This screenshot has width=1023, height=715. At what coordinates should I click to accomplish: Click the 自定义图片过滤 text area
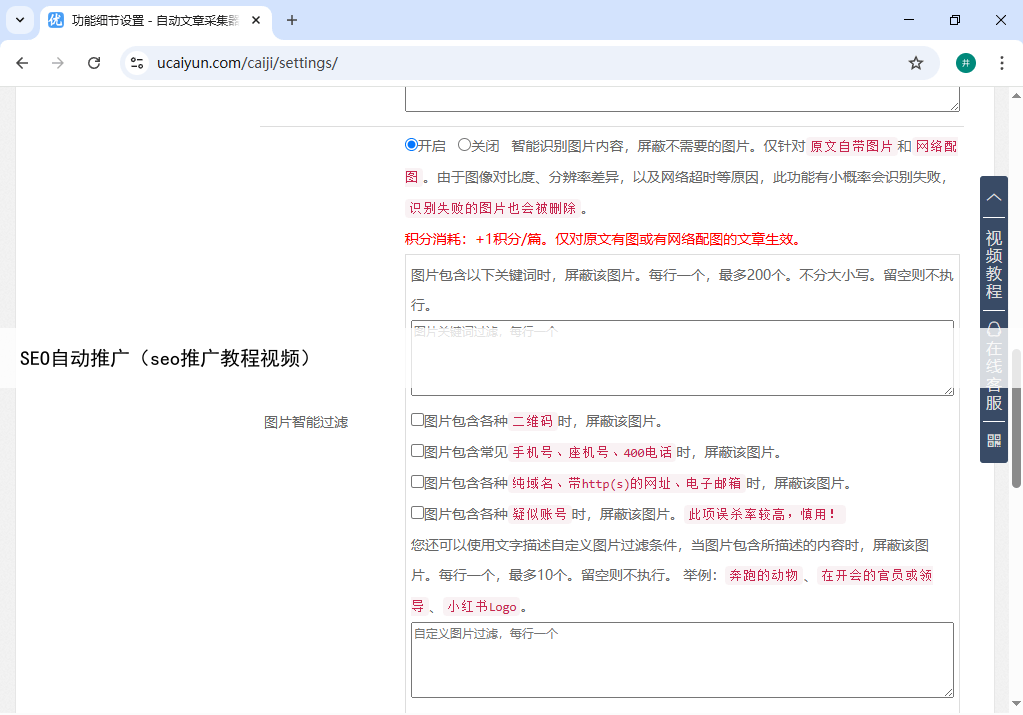[x=681, y=660]
